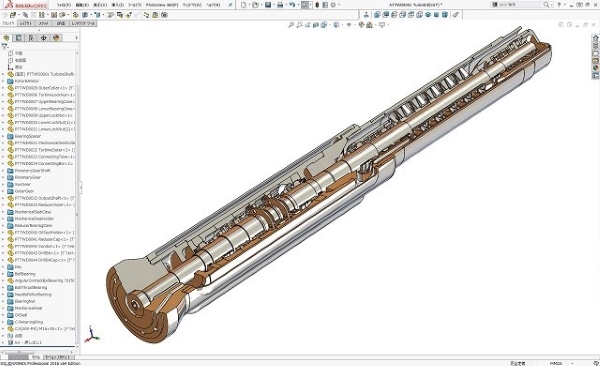Expand the BearingSpacer folder in the tree
This screenshot has height=366, width=600.
coord(3,136)
